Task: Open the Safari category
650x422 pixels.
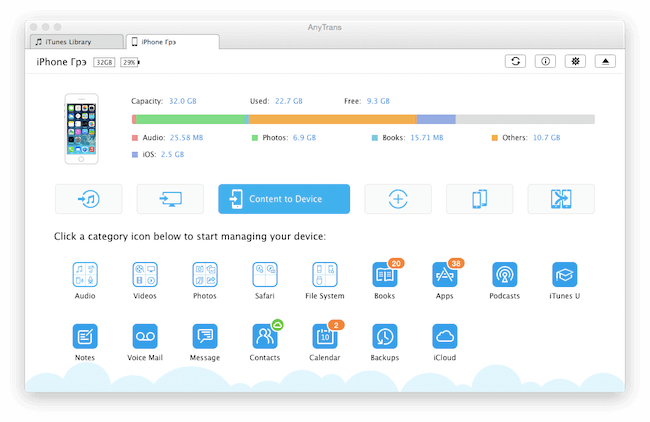Action: tap(264, 274)
